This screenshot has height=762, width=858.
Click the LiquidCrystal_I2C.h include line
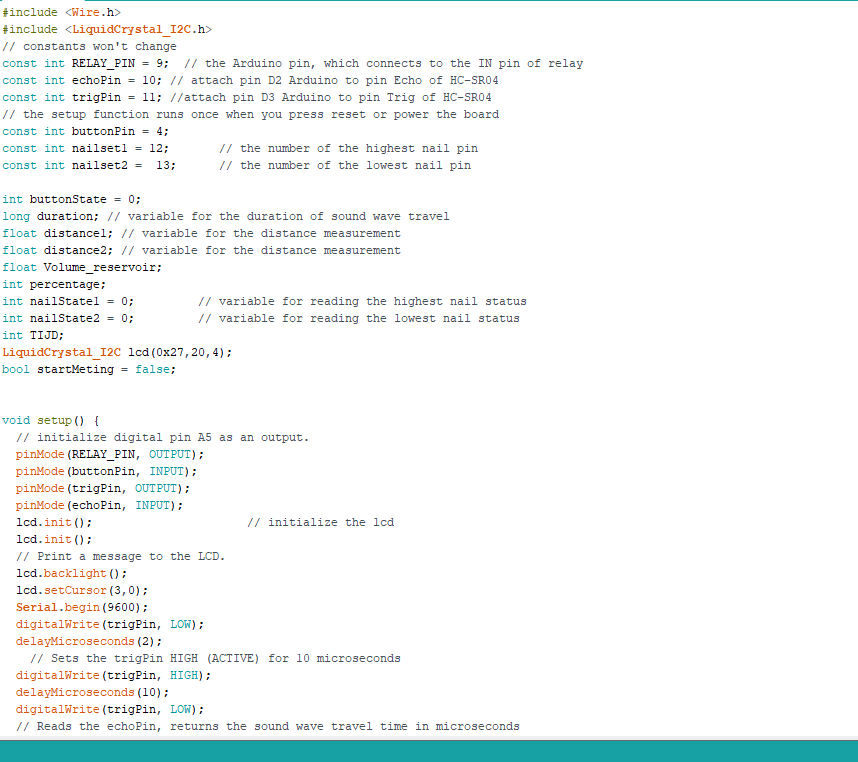pyautogui.click(x=107, y=29)
